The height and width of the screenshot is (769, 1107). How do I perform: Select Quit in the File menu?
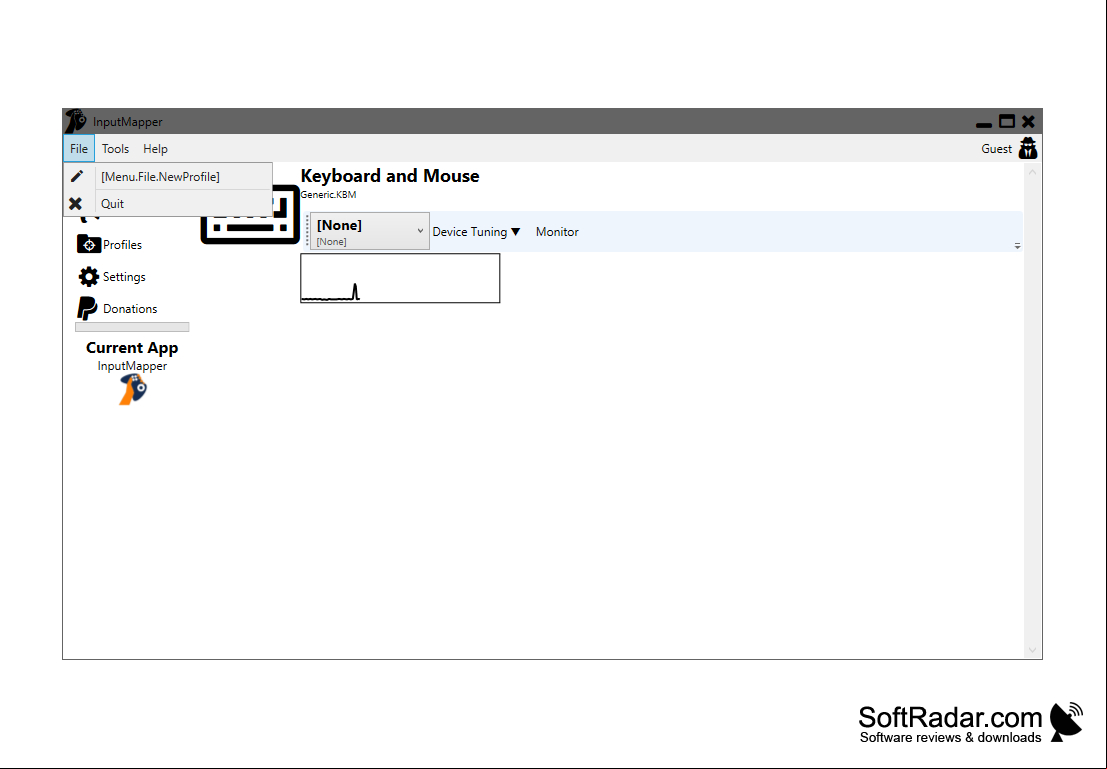coord(168,203)
